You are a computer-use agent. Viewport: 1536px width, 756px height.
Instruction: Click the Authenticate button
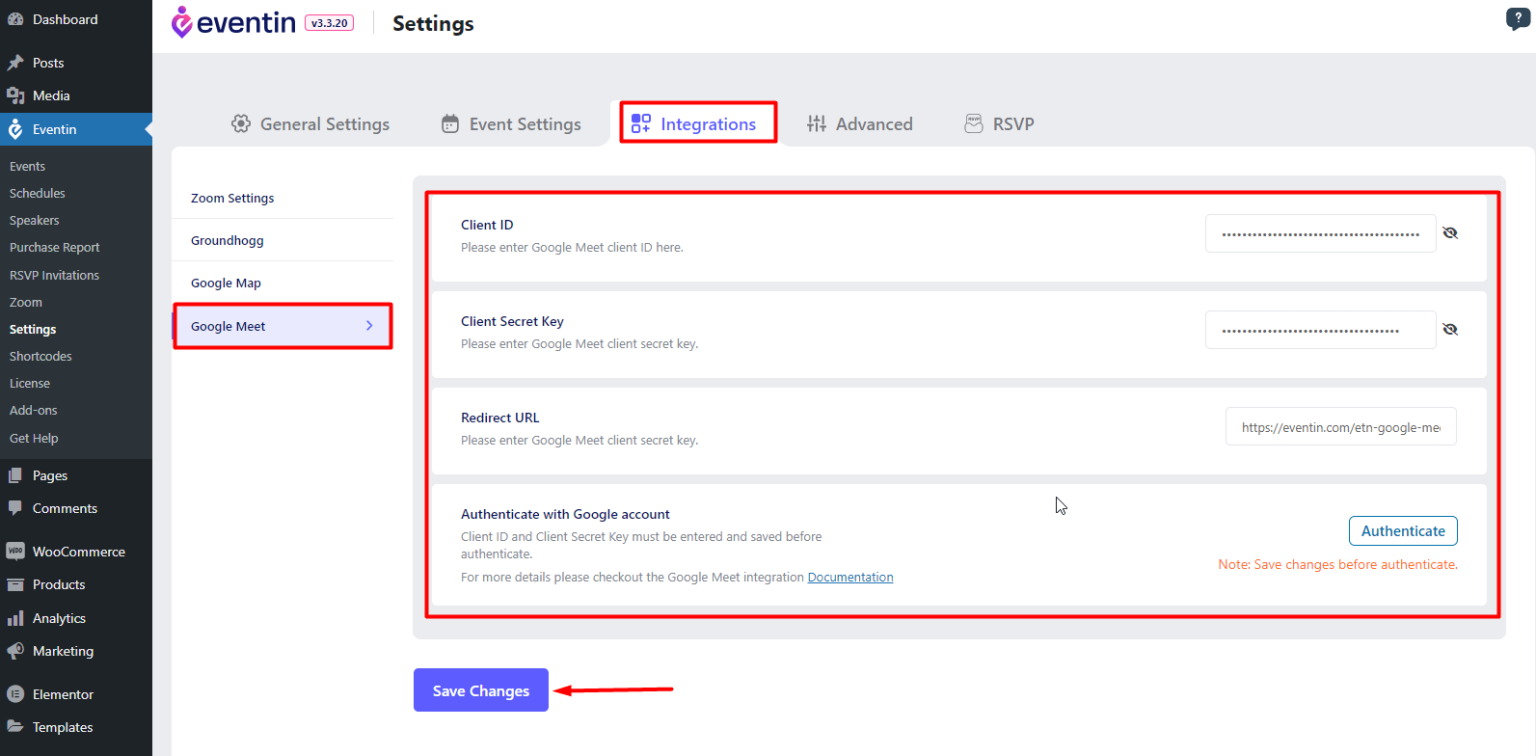coord(1402,530)
